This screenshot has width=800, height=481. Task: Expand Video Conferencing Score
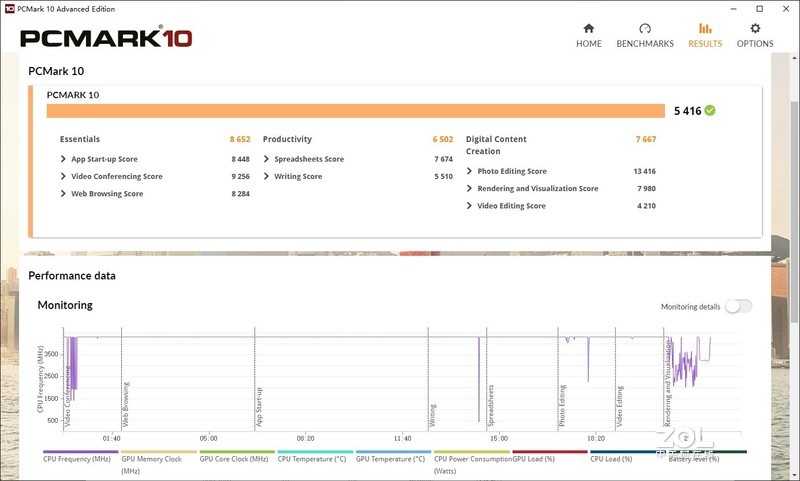63,176
